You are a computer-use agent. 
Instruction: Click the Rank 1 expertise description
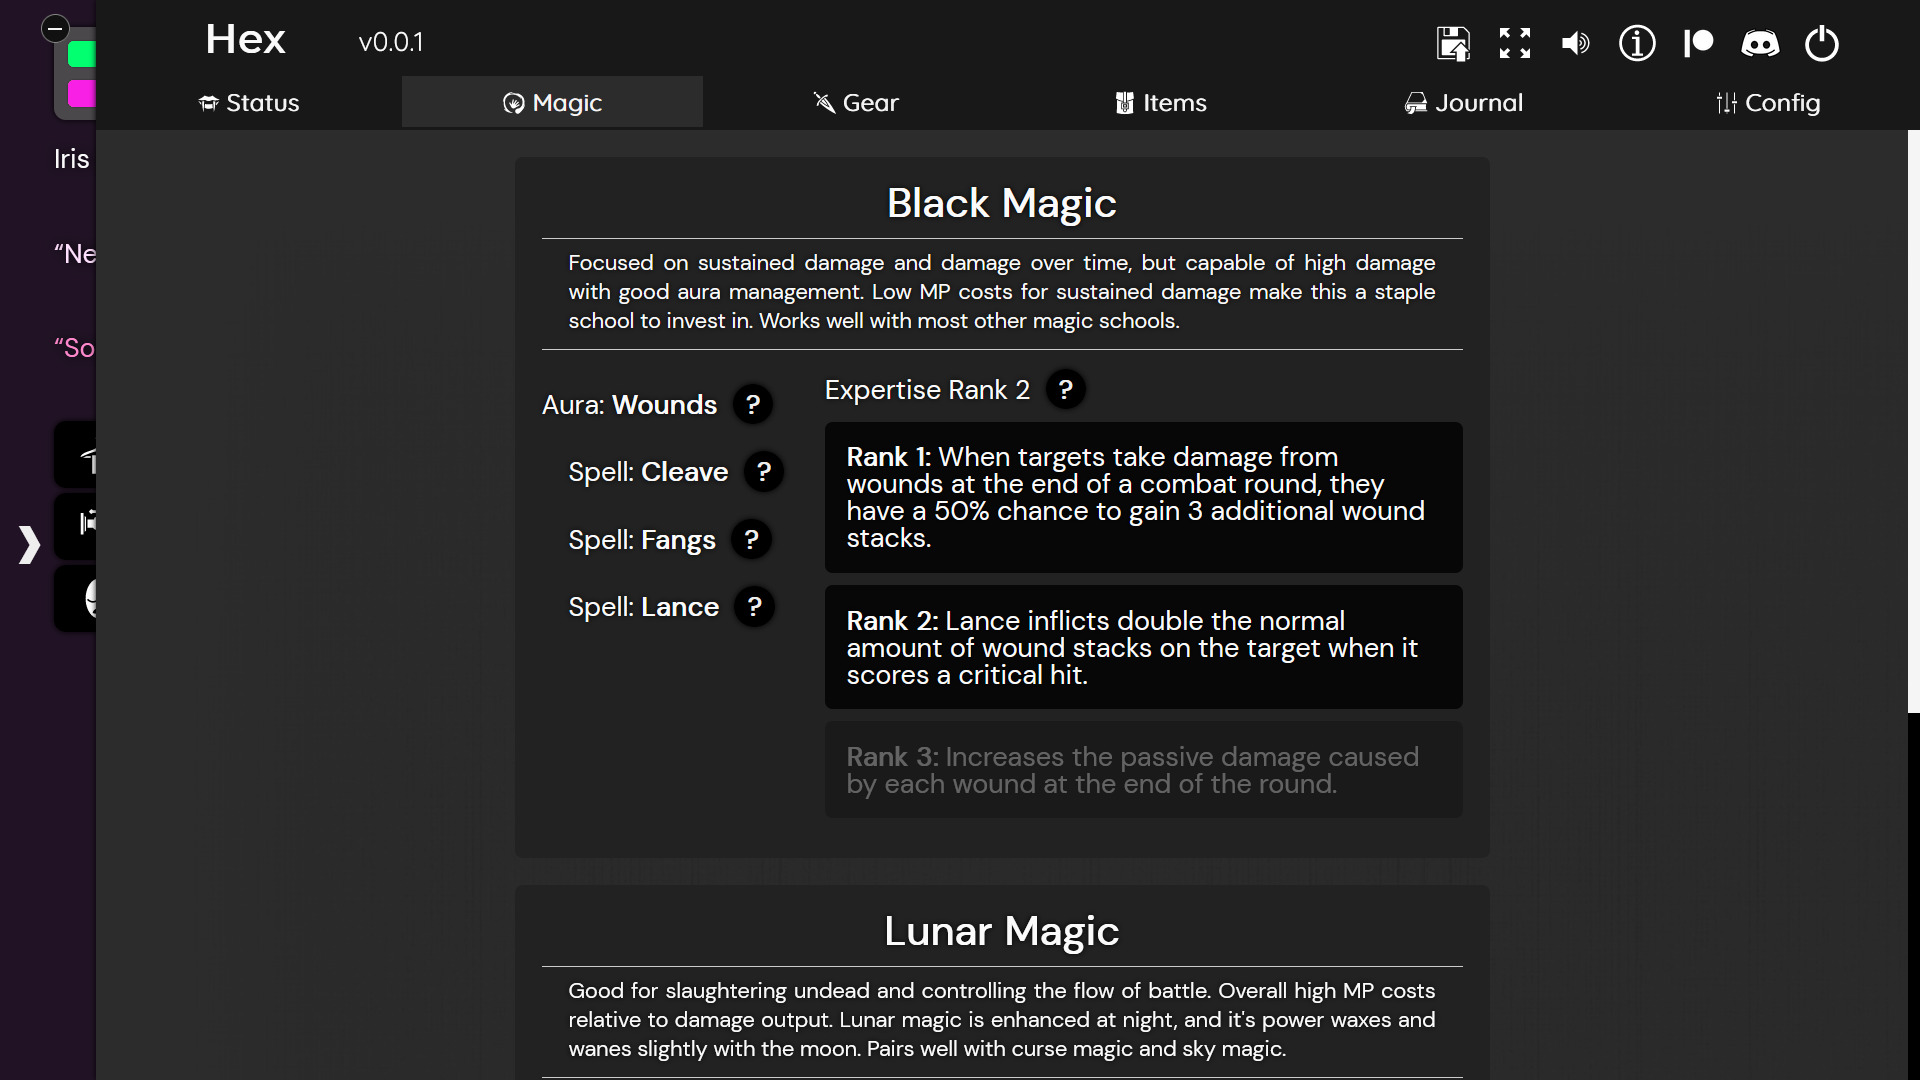click(1143, 497)
